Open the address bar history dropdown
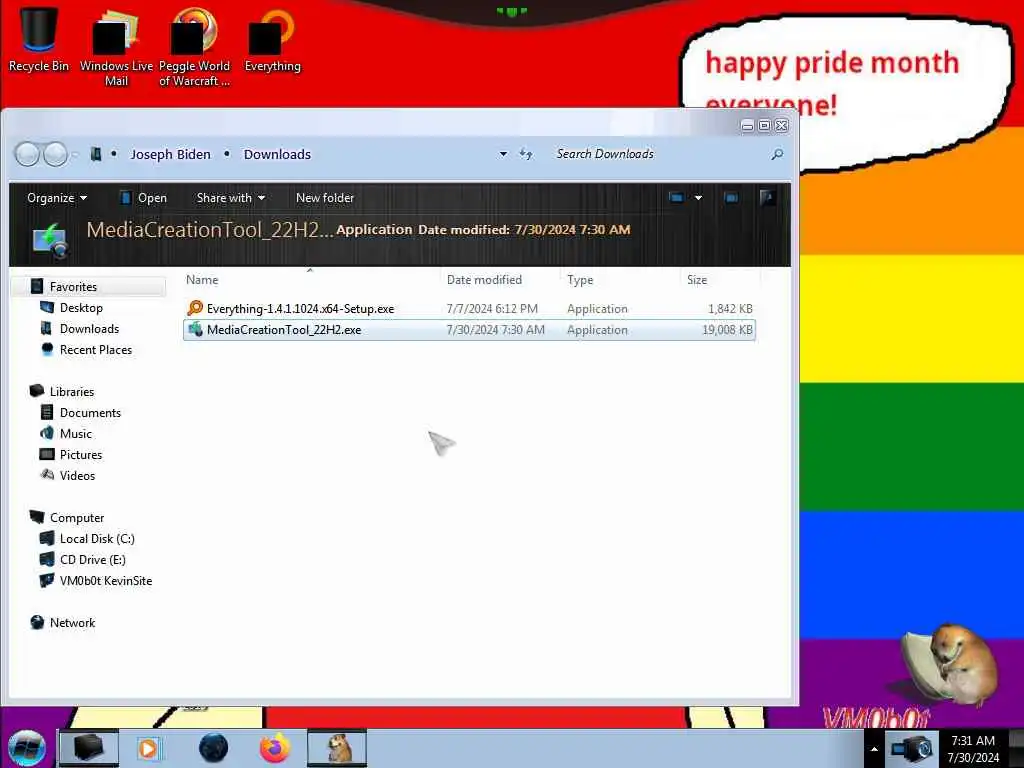This screenshot has width=1024, height=768. point(503,154)
